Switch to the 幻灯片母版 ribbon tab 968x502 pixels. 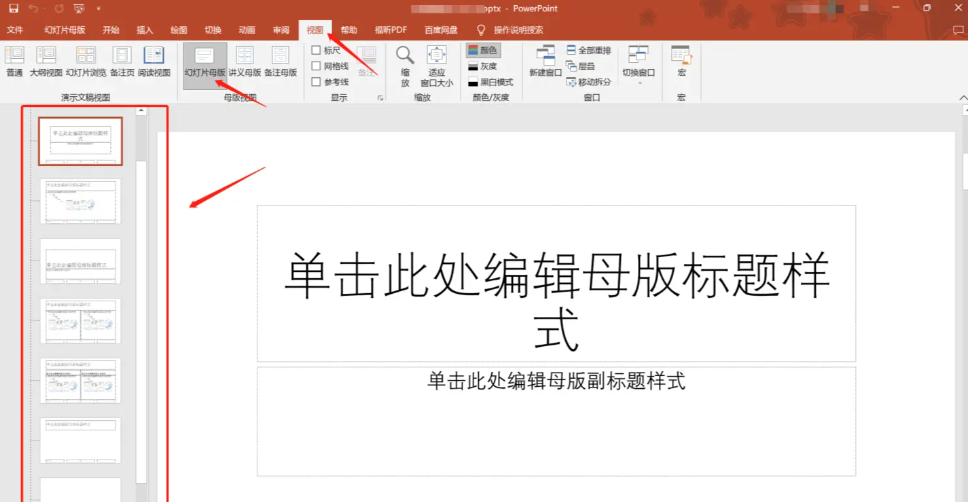64,30
